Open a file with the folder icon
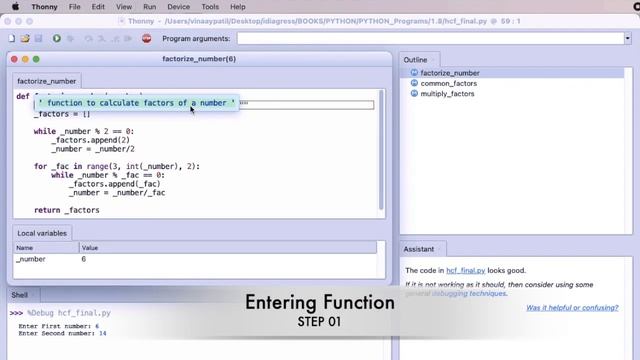Viewport: 640px width, 360px height. 25,38
